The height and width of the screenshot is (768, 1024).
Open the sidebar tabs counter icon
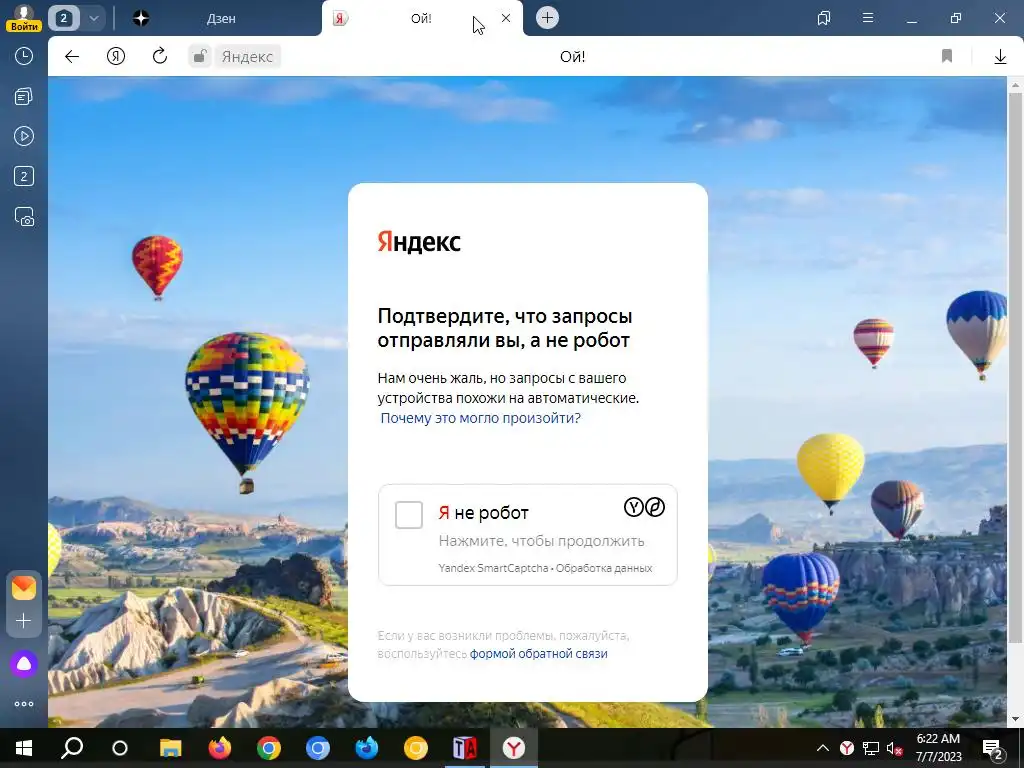tap(24, 176)
